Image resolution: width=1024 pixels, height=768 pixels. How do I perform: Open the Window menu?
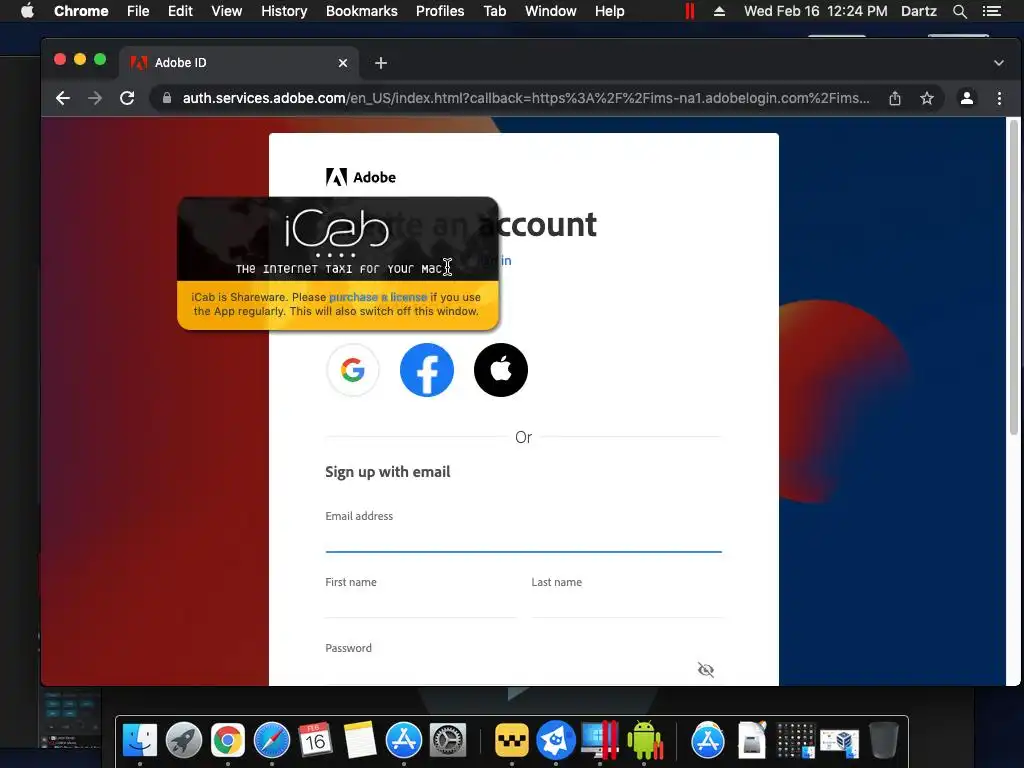[x=551, y=11]
